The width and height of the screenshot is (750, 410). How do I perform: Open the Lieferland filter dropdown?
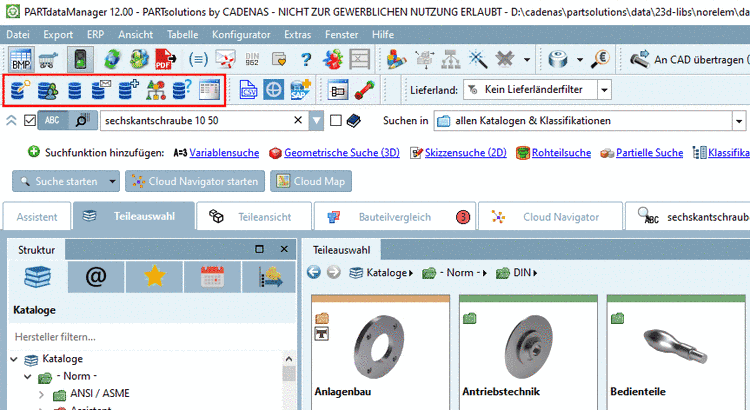click(x=605, y=90)
